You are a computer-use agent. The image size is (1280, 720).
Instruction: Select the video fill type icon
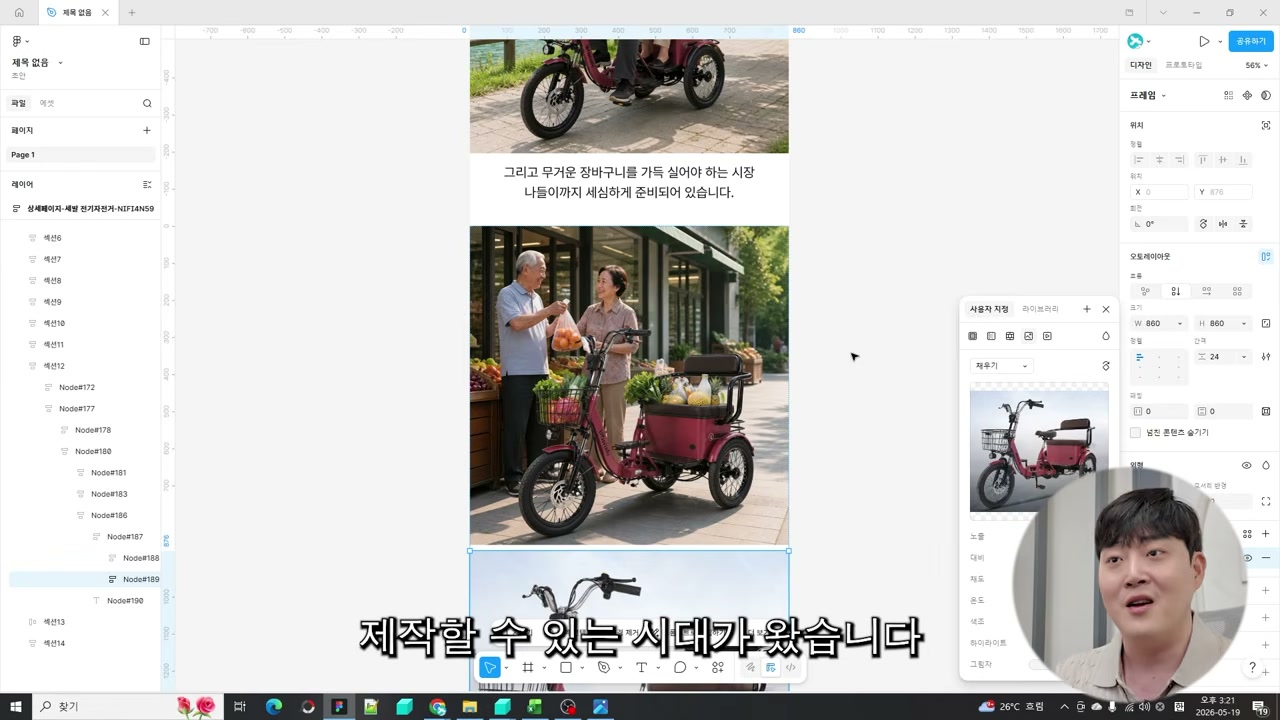click(1047, 336)
